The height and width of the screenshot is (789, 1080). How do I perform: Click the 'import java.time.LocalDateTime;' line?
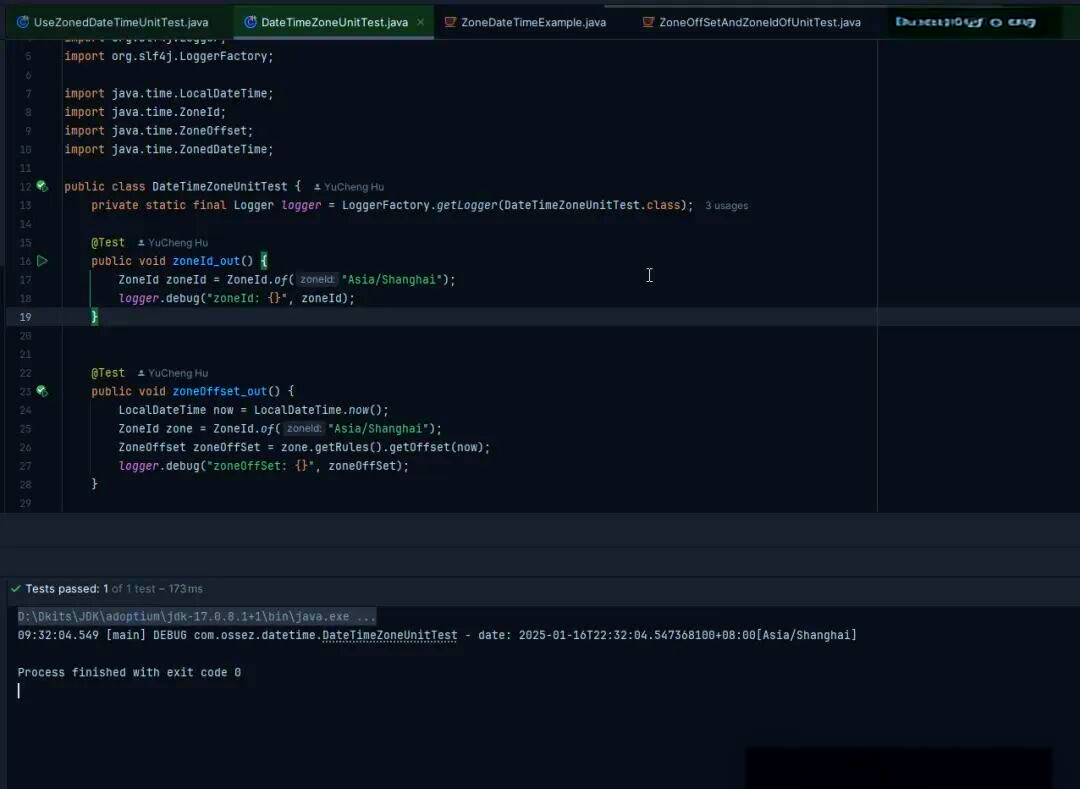point(169,94)
